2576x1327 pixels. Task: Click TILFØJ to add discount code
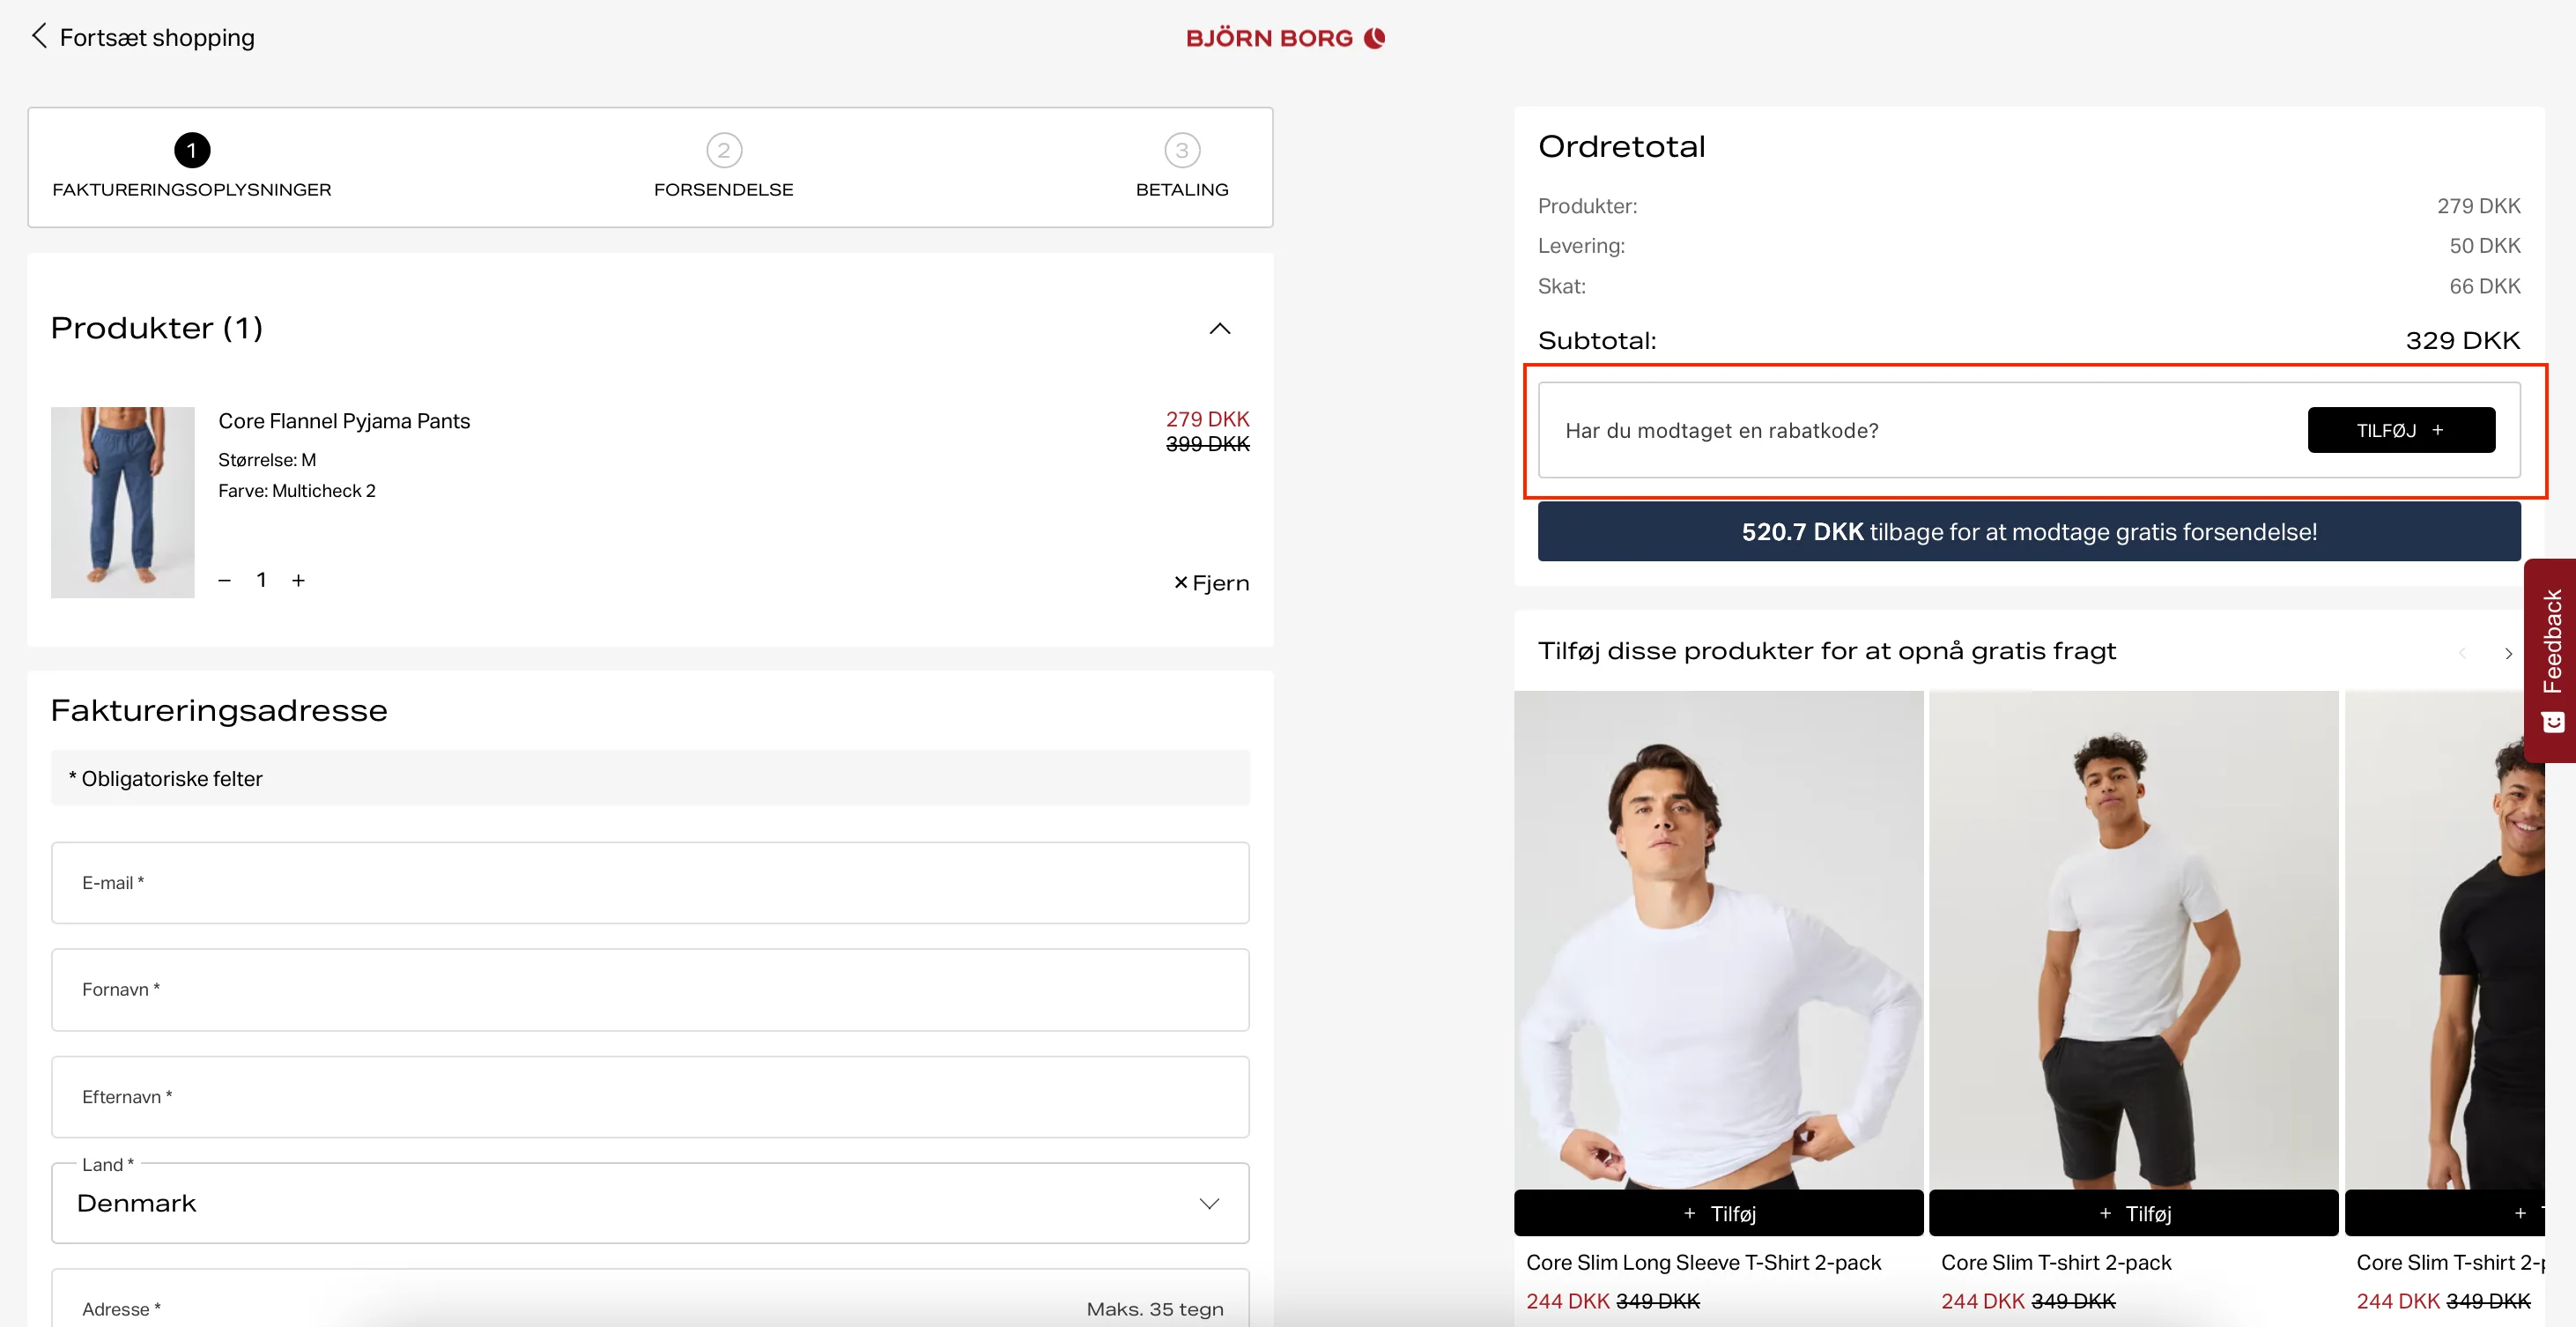(x=2400, y=430)
